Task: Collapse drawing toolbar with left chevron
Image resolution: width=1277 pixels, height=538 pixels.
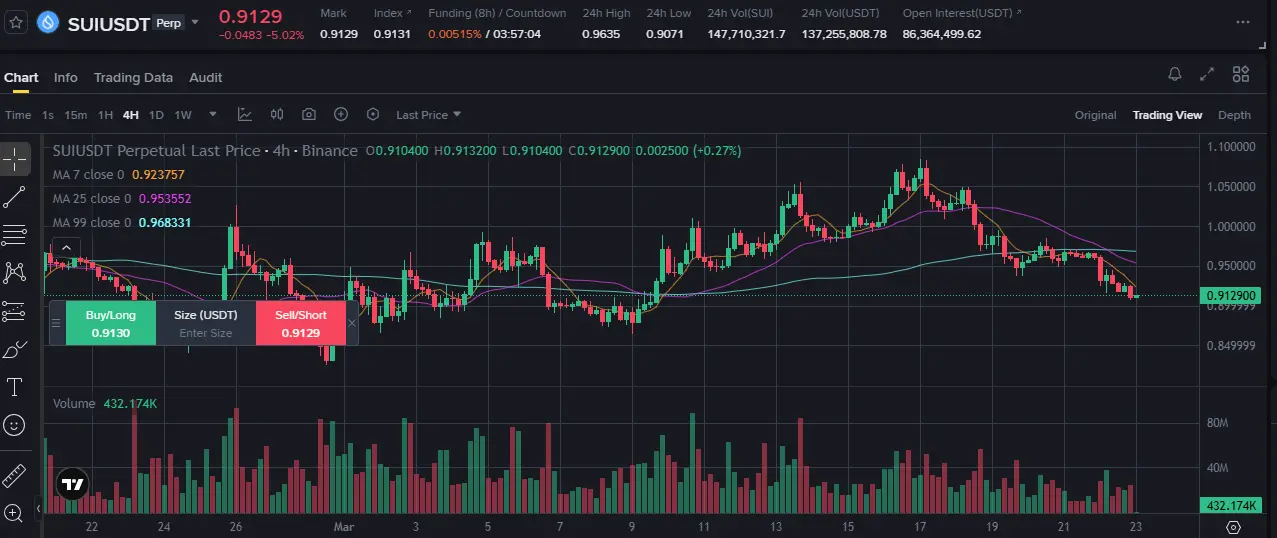Action: [40, 509]
